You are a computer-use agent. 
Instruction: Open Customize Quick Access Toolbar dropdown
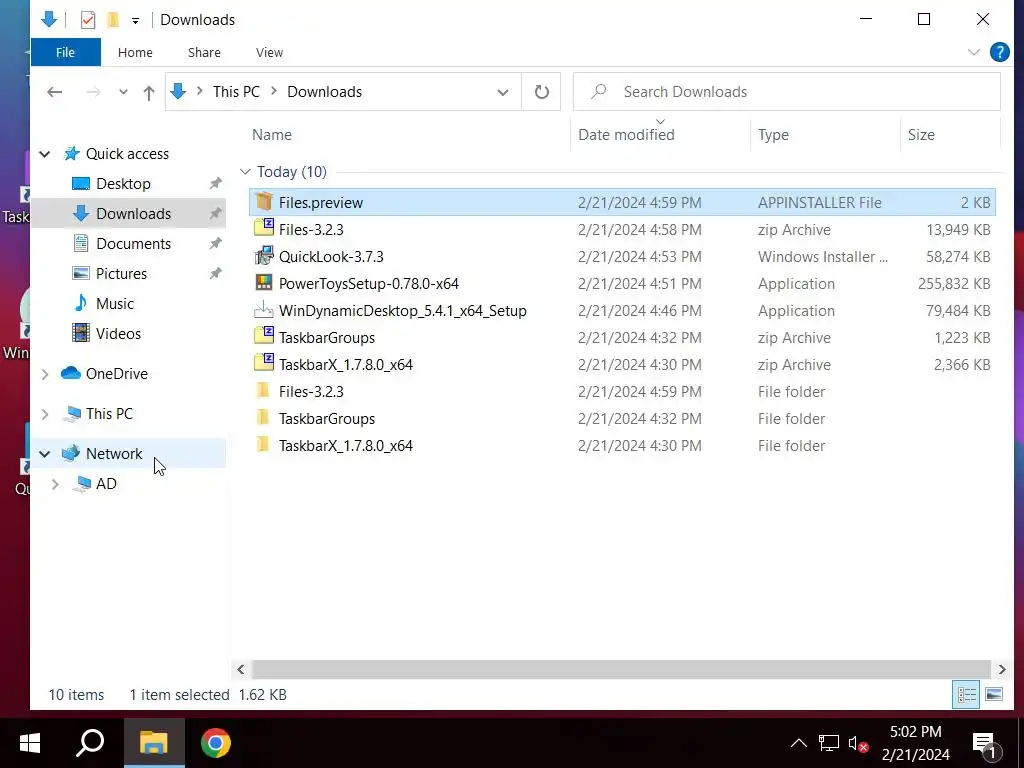pyautogui.click(x=135, y=20)
